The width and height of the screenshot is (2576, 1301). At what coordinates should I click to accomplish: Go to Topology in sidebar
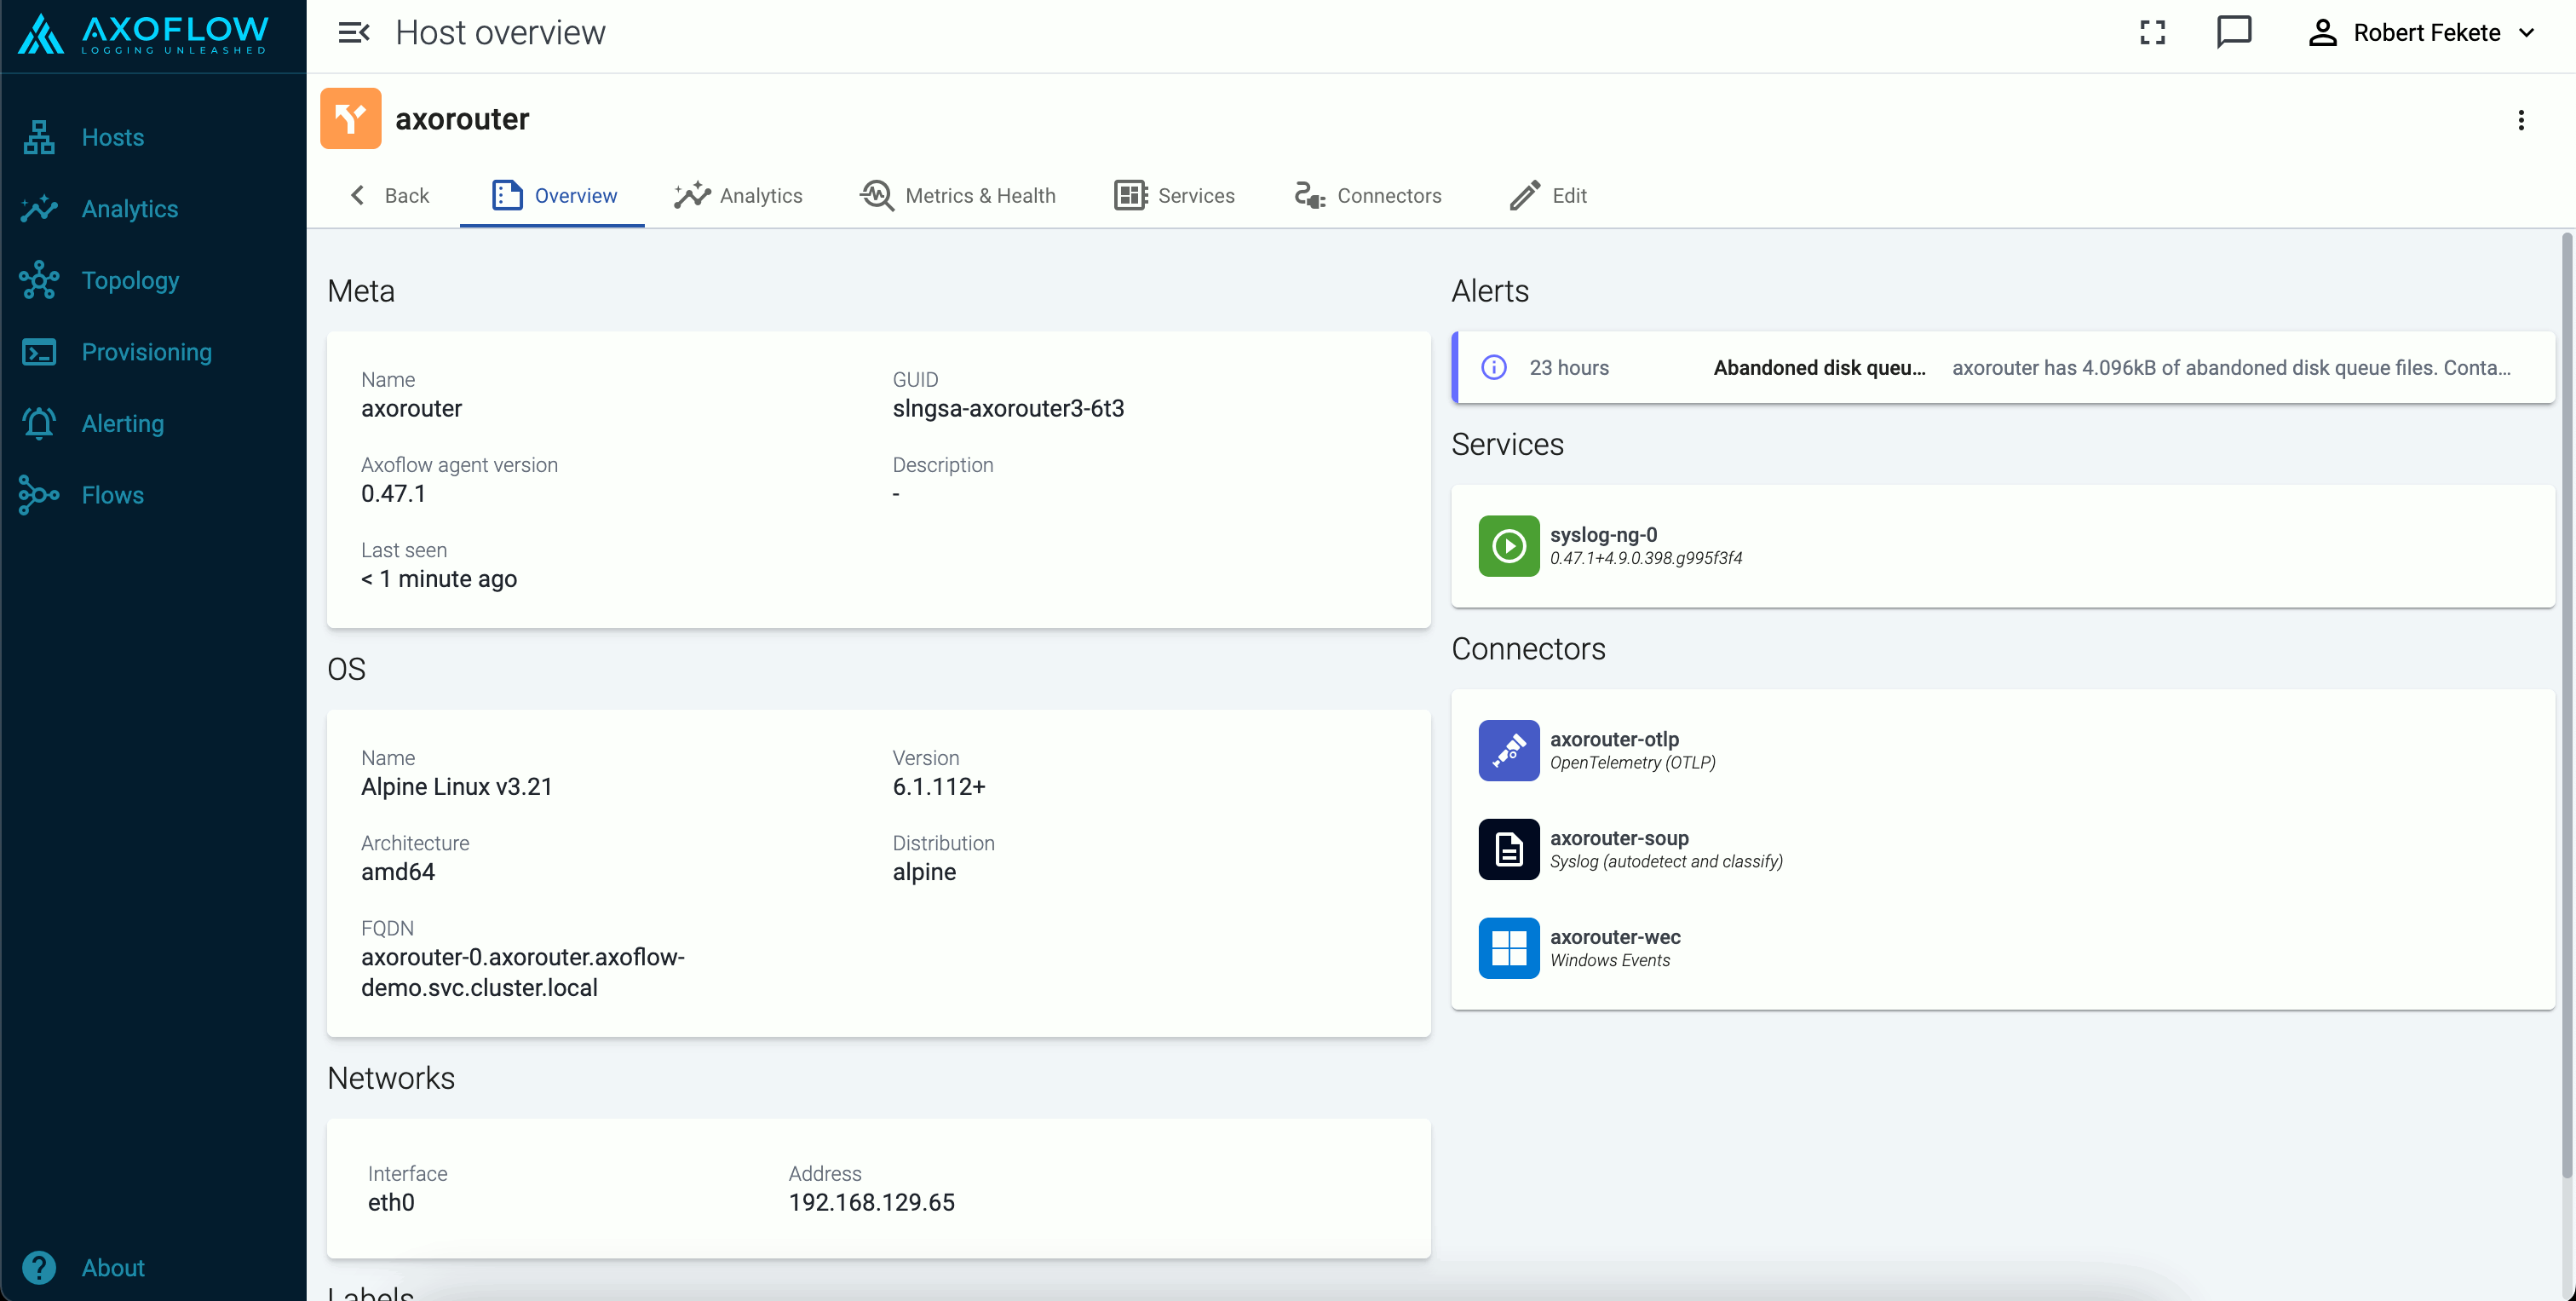point(130,281)
